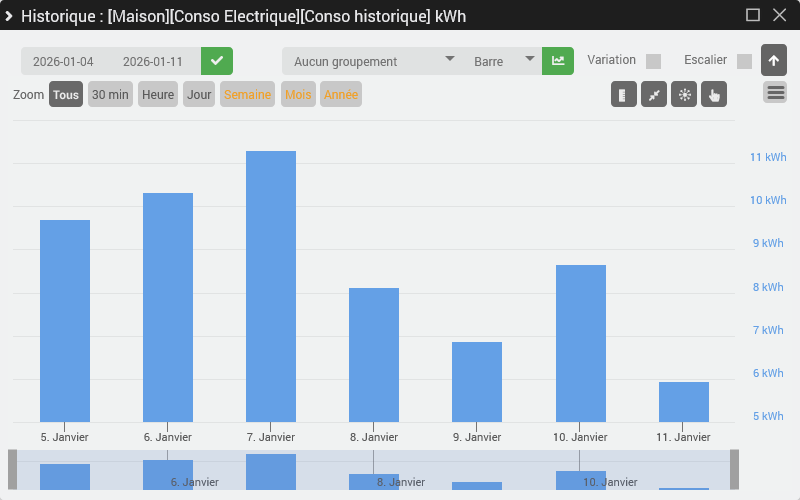Click the 8 kWh axis label
Viewport: 800px width, 500px height.
pyautogui.click(x=768, y=287)
